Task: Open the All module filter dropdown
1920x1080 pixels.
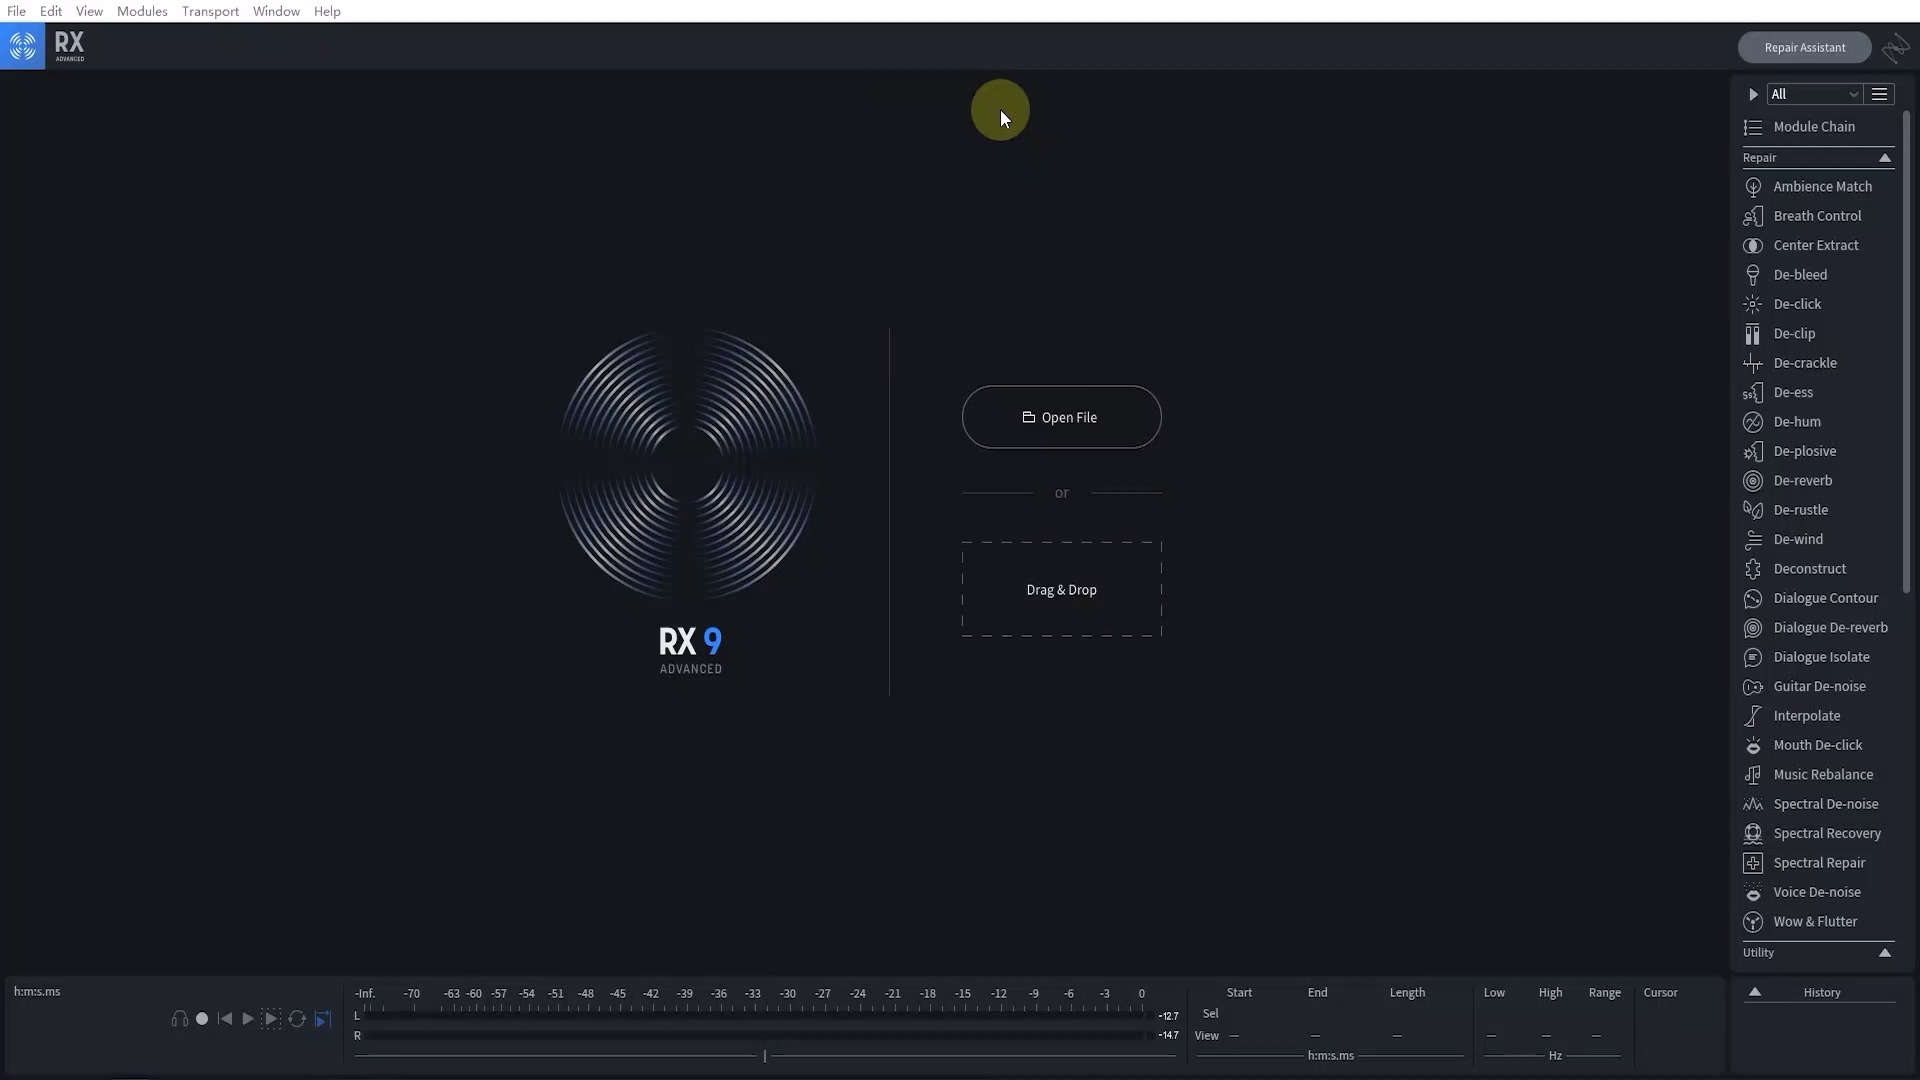Action: (x=1813, y=93)
